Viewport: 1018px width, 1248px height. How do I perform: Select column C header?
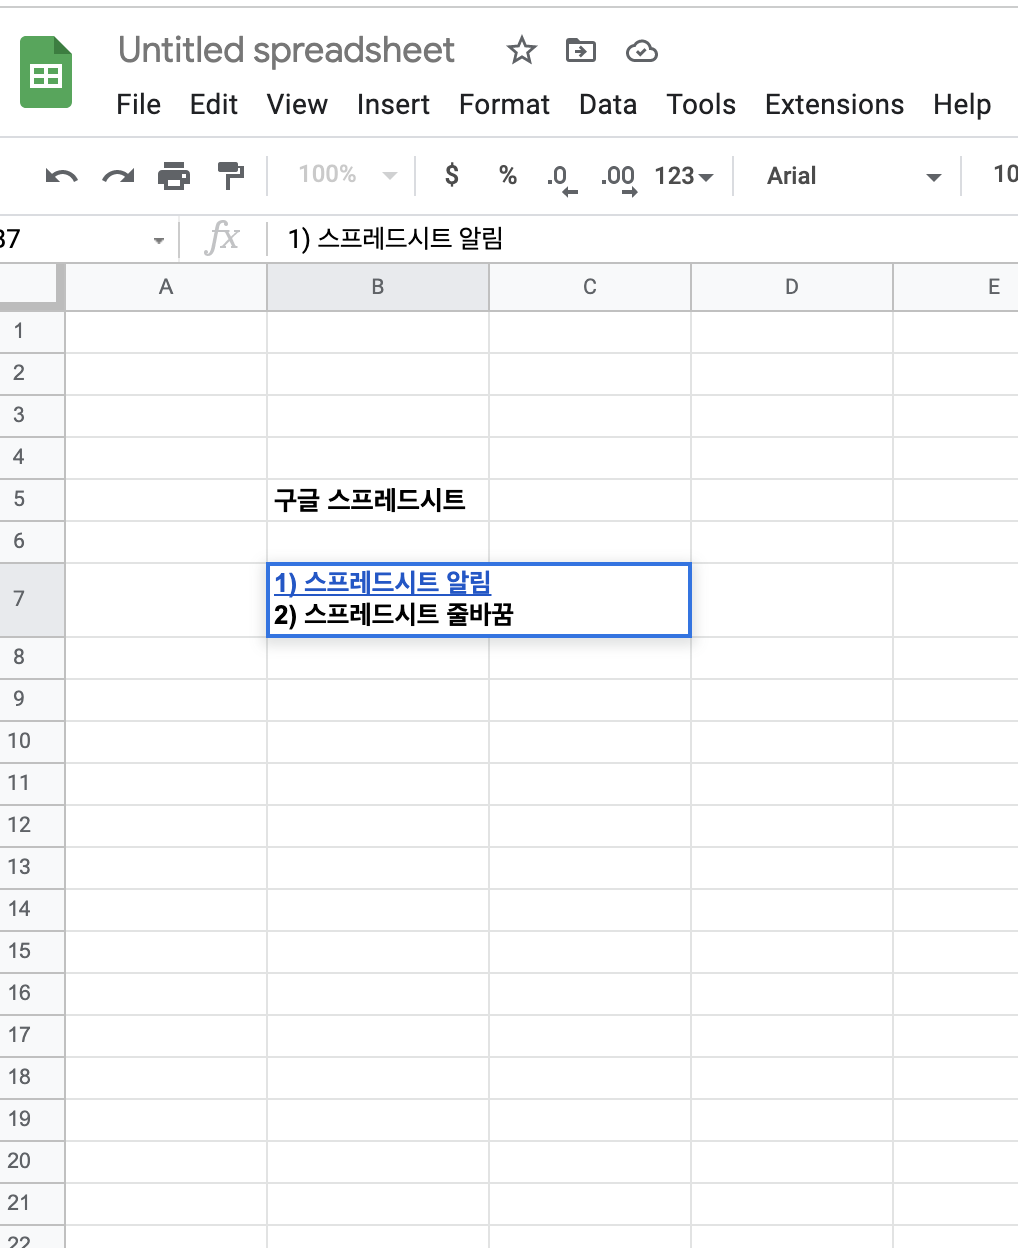590,287
